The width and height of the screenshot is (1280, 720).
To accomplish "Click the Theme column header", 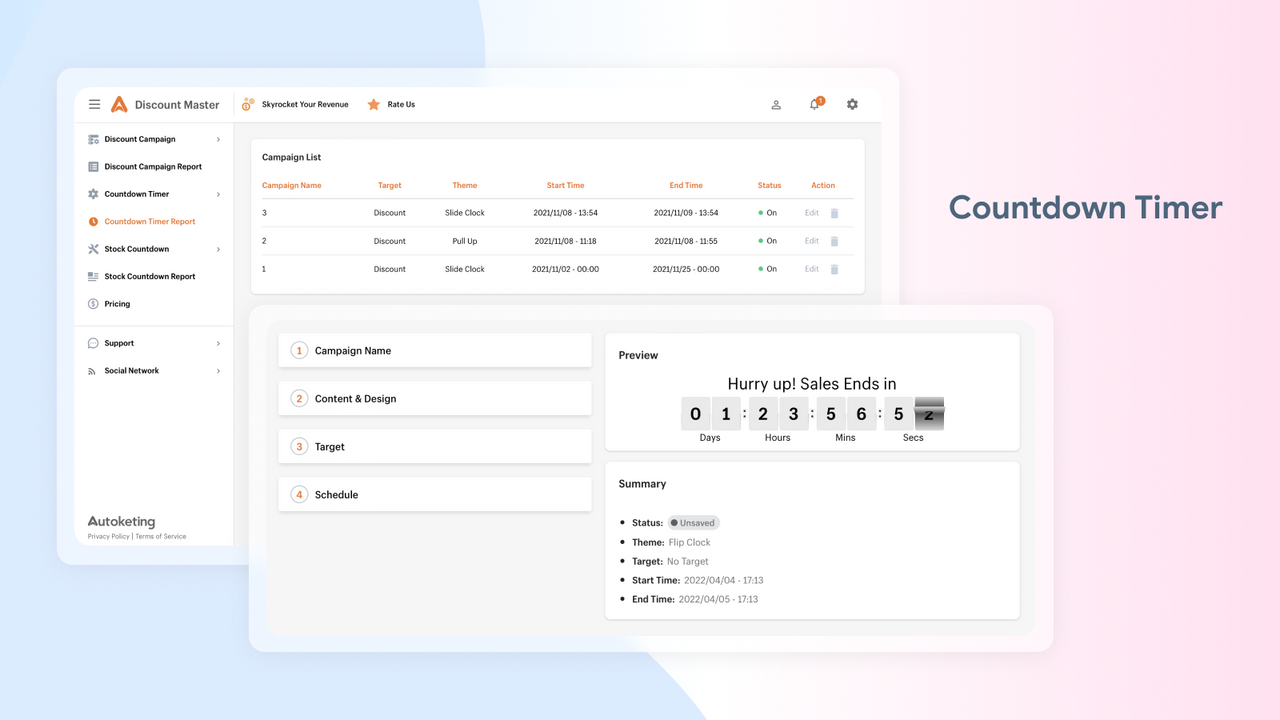I will [x=465, y=185].
